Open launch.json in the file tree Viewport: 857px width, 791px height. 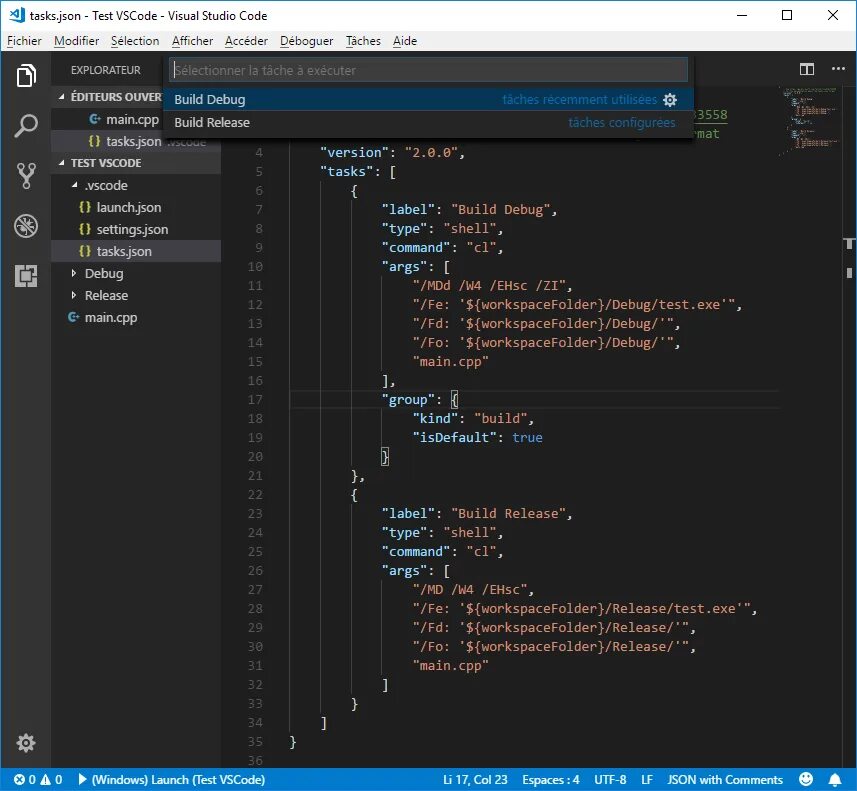pos(136,207)
